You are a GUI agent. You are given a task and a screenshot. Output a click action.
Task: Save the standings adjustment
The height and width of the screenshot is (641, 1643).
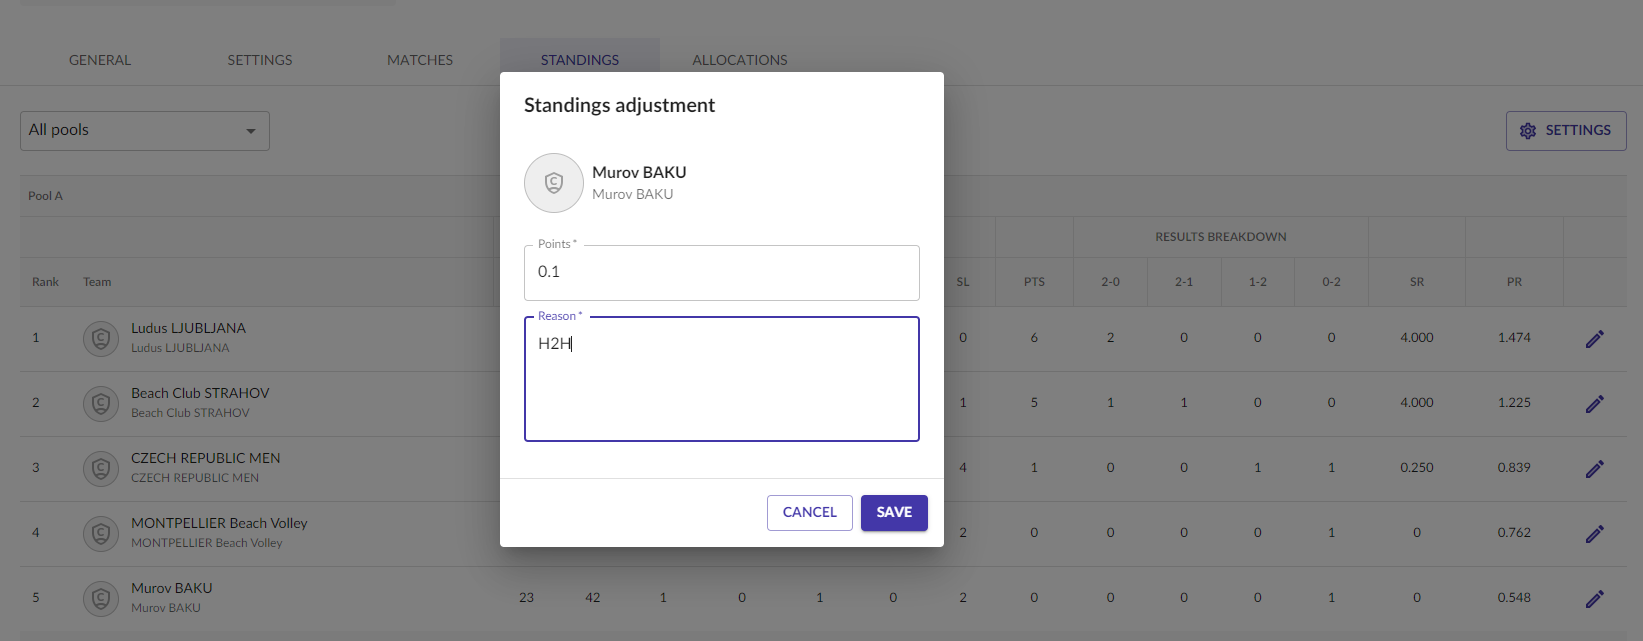click(x=894, y=513)
